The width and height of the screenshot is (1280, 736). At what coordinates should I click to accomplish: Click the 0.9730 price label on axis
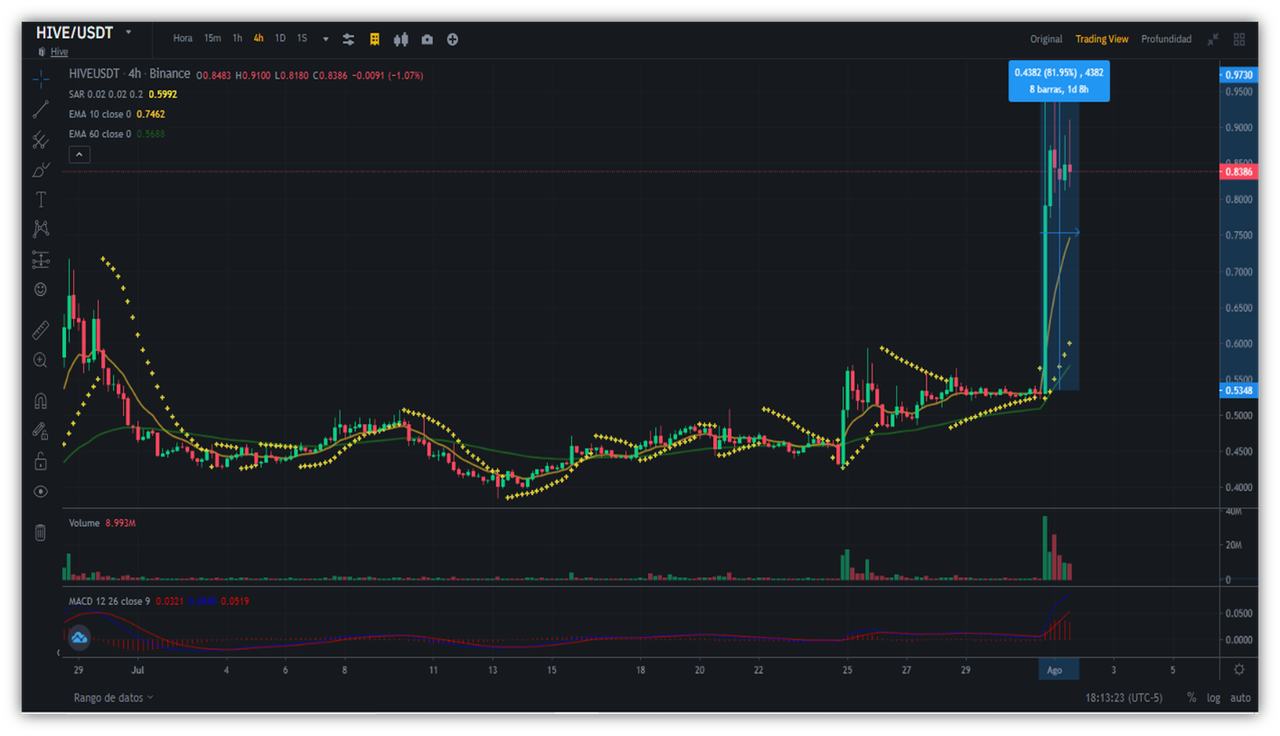pyautogui.click(x=1238, y=75)
